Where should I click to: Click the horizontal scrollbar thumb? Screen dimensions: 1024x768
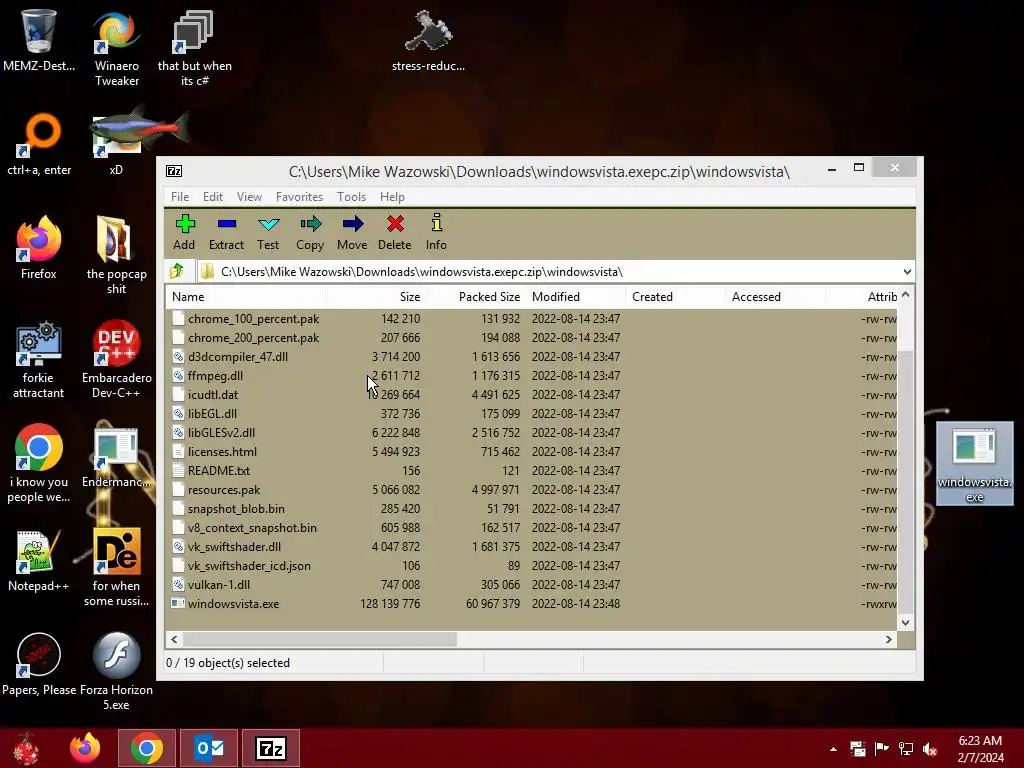319,639
